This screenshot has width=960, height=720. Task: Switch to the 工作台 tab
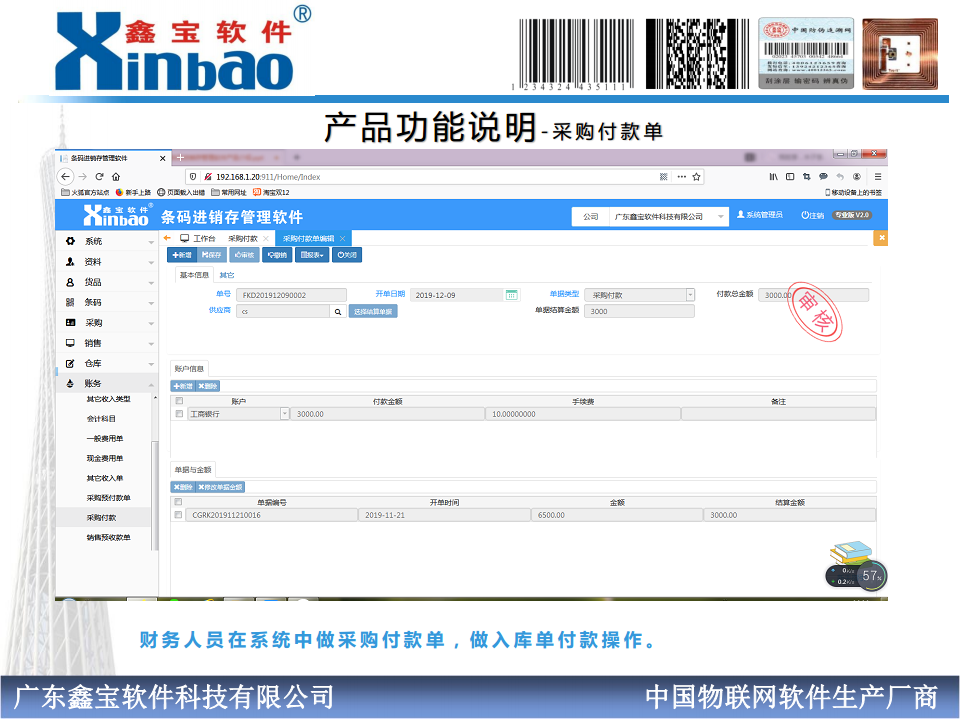coord(198,238)
